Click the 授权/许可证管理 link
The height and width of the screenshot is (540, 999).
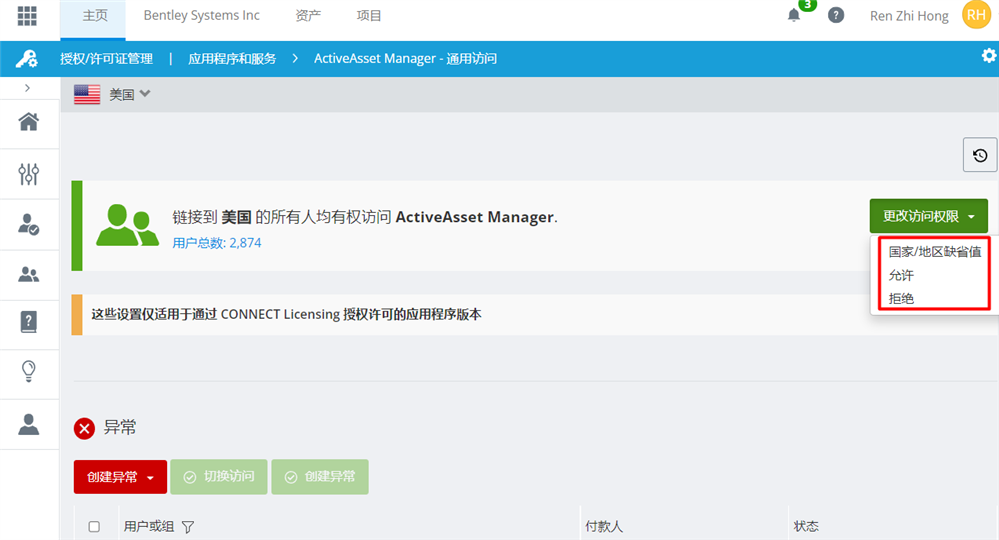106,59
